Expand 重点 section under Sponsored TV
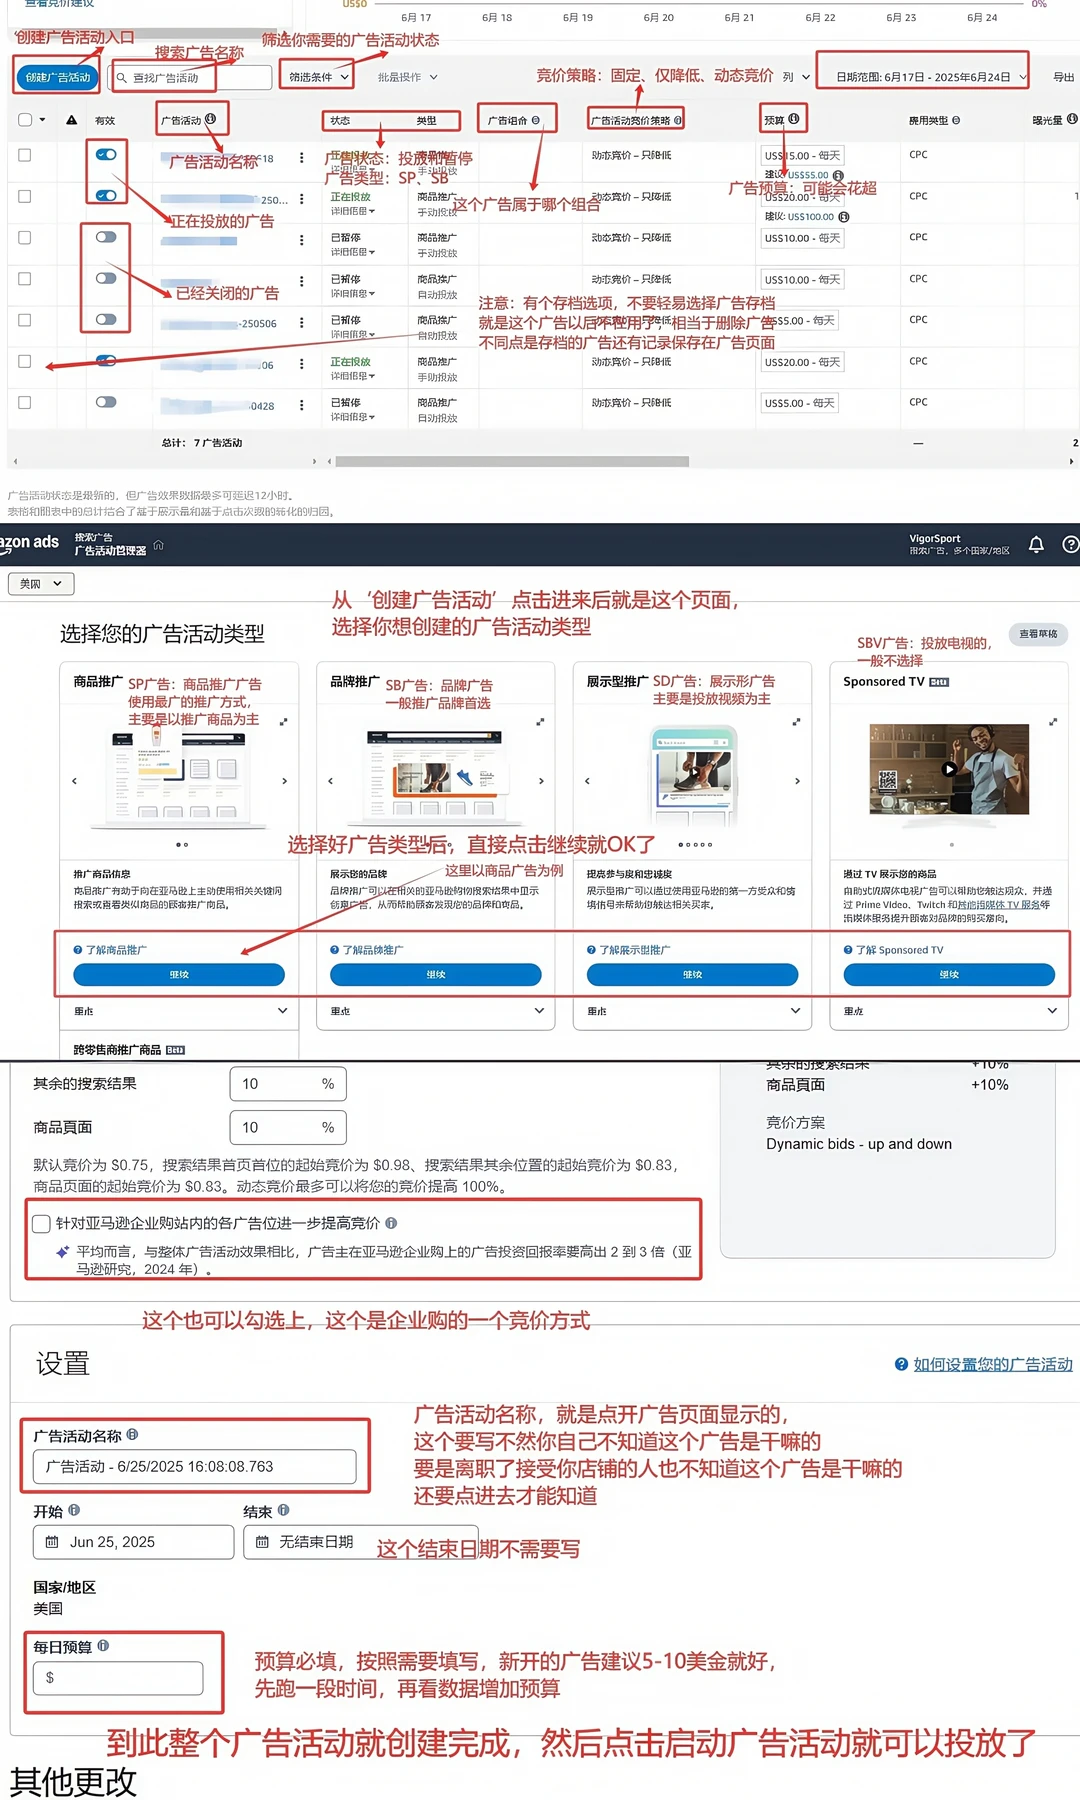1080x1800 pixels. [949, 1011]
